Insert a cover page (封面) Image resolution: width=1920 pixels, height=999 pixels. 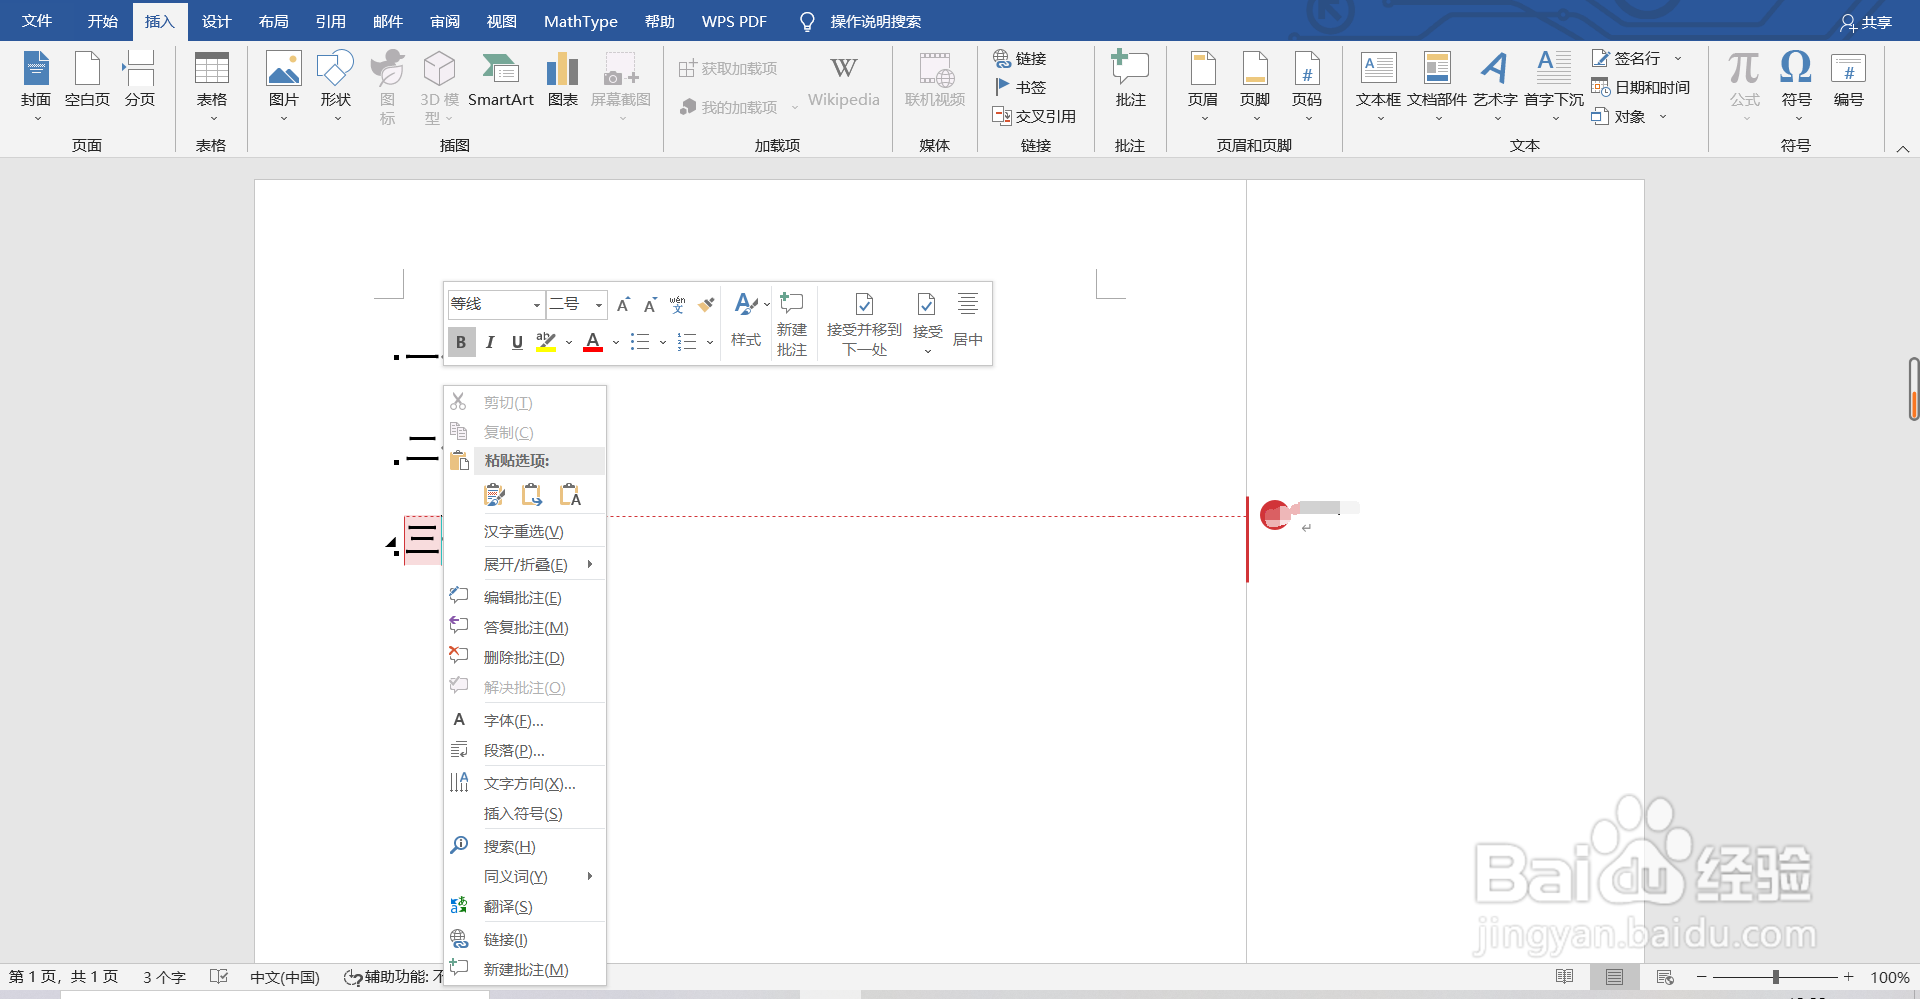point(36,85)
